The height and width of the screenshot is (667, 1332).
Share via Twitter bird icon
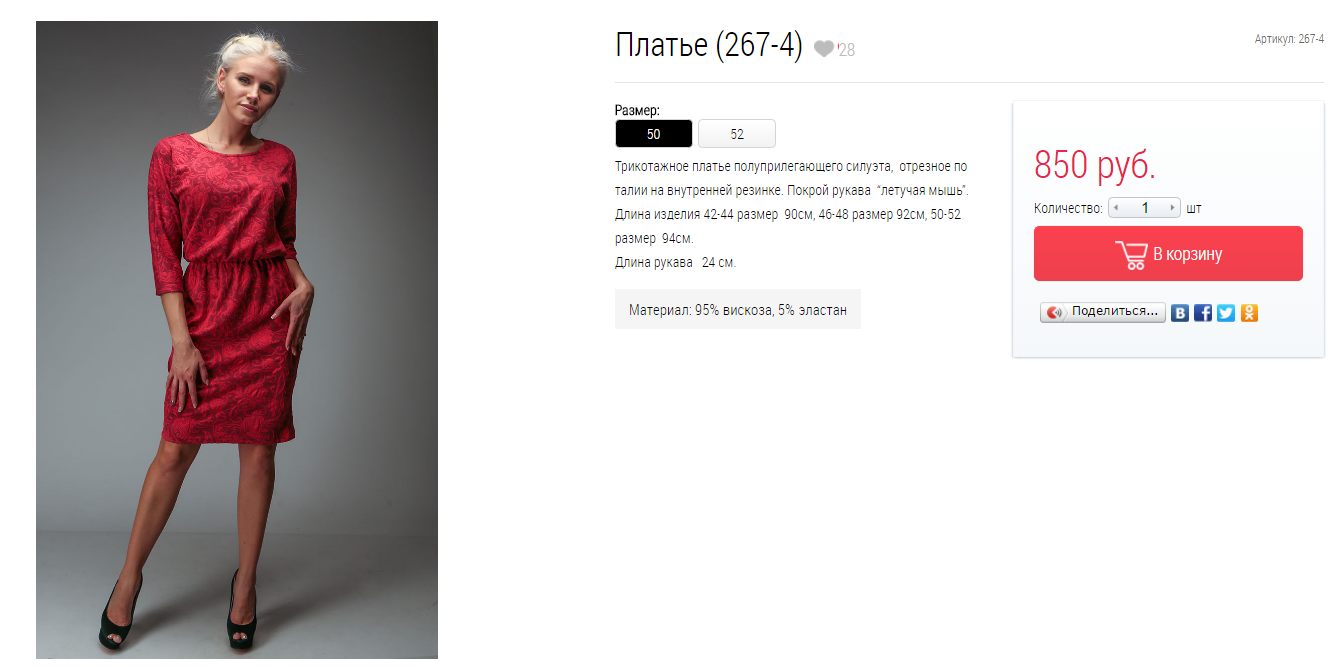[x=1226, y=313]
